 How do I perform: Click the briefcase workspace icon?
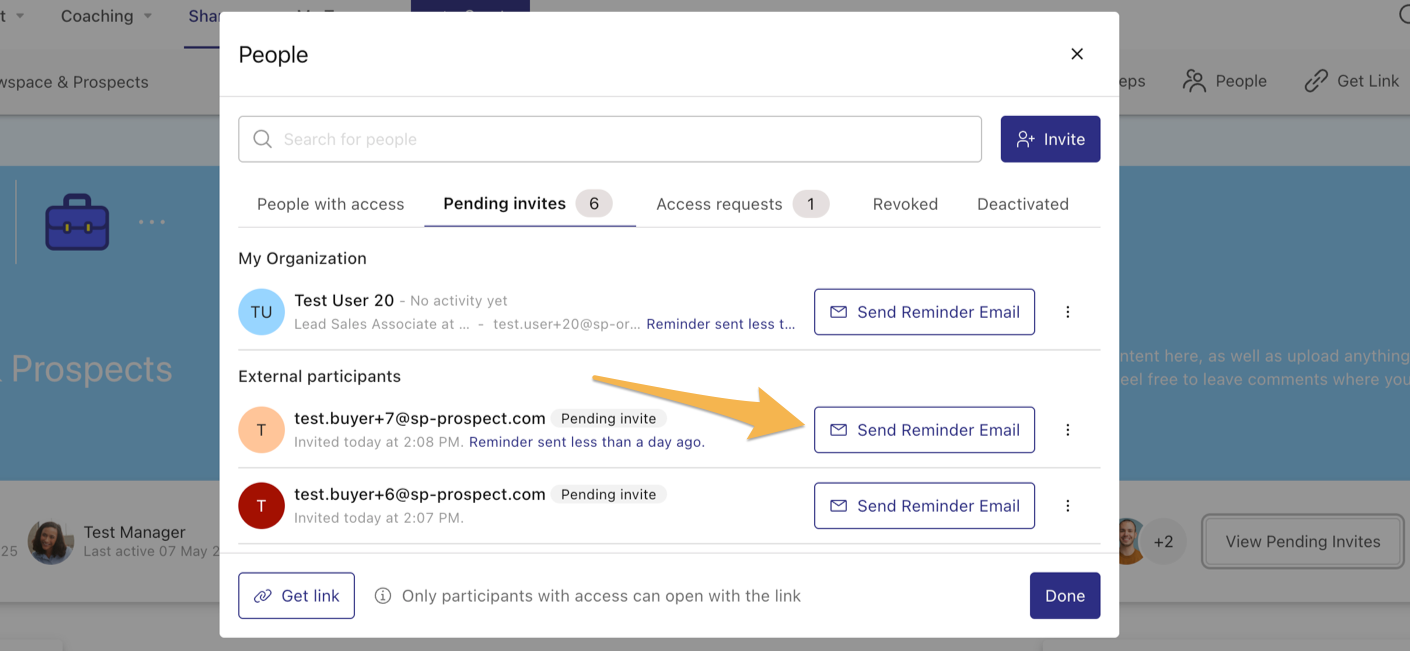pyautogui.click(x=77, y=221)
